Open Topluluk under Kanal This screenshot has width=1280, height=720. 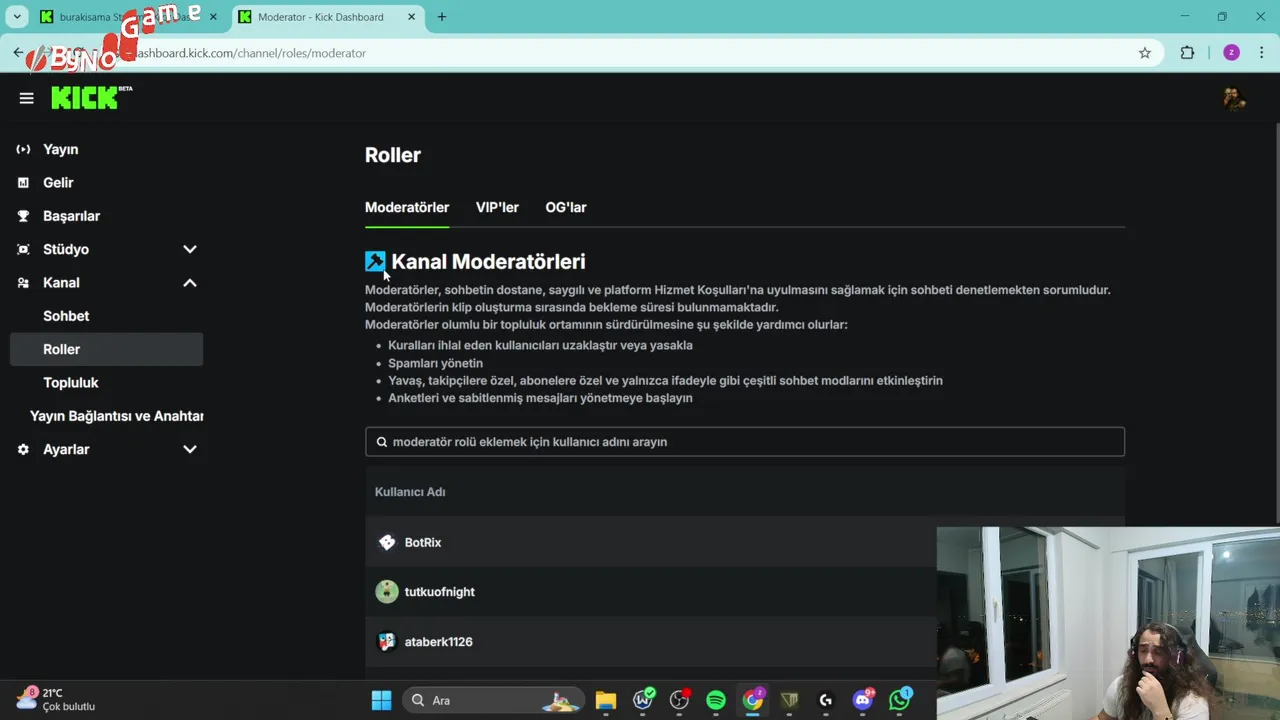tap(71, 383)
